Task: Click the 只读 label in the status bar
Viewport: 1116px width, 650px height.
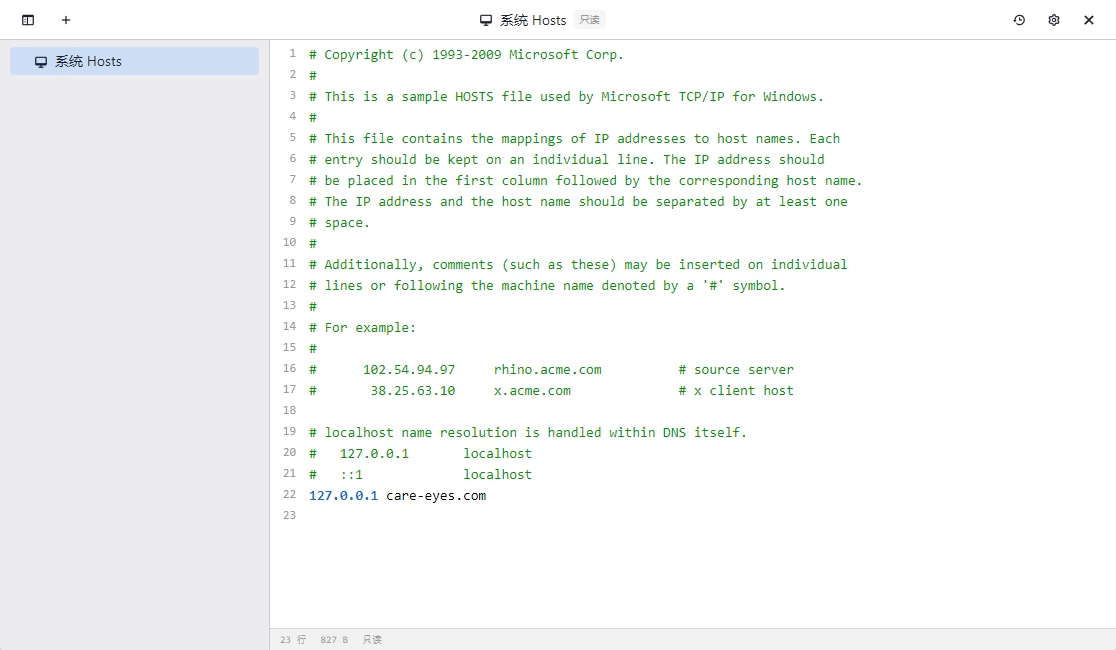Action: (372, 640)
